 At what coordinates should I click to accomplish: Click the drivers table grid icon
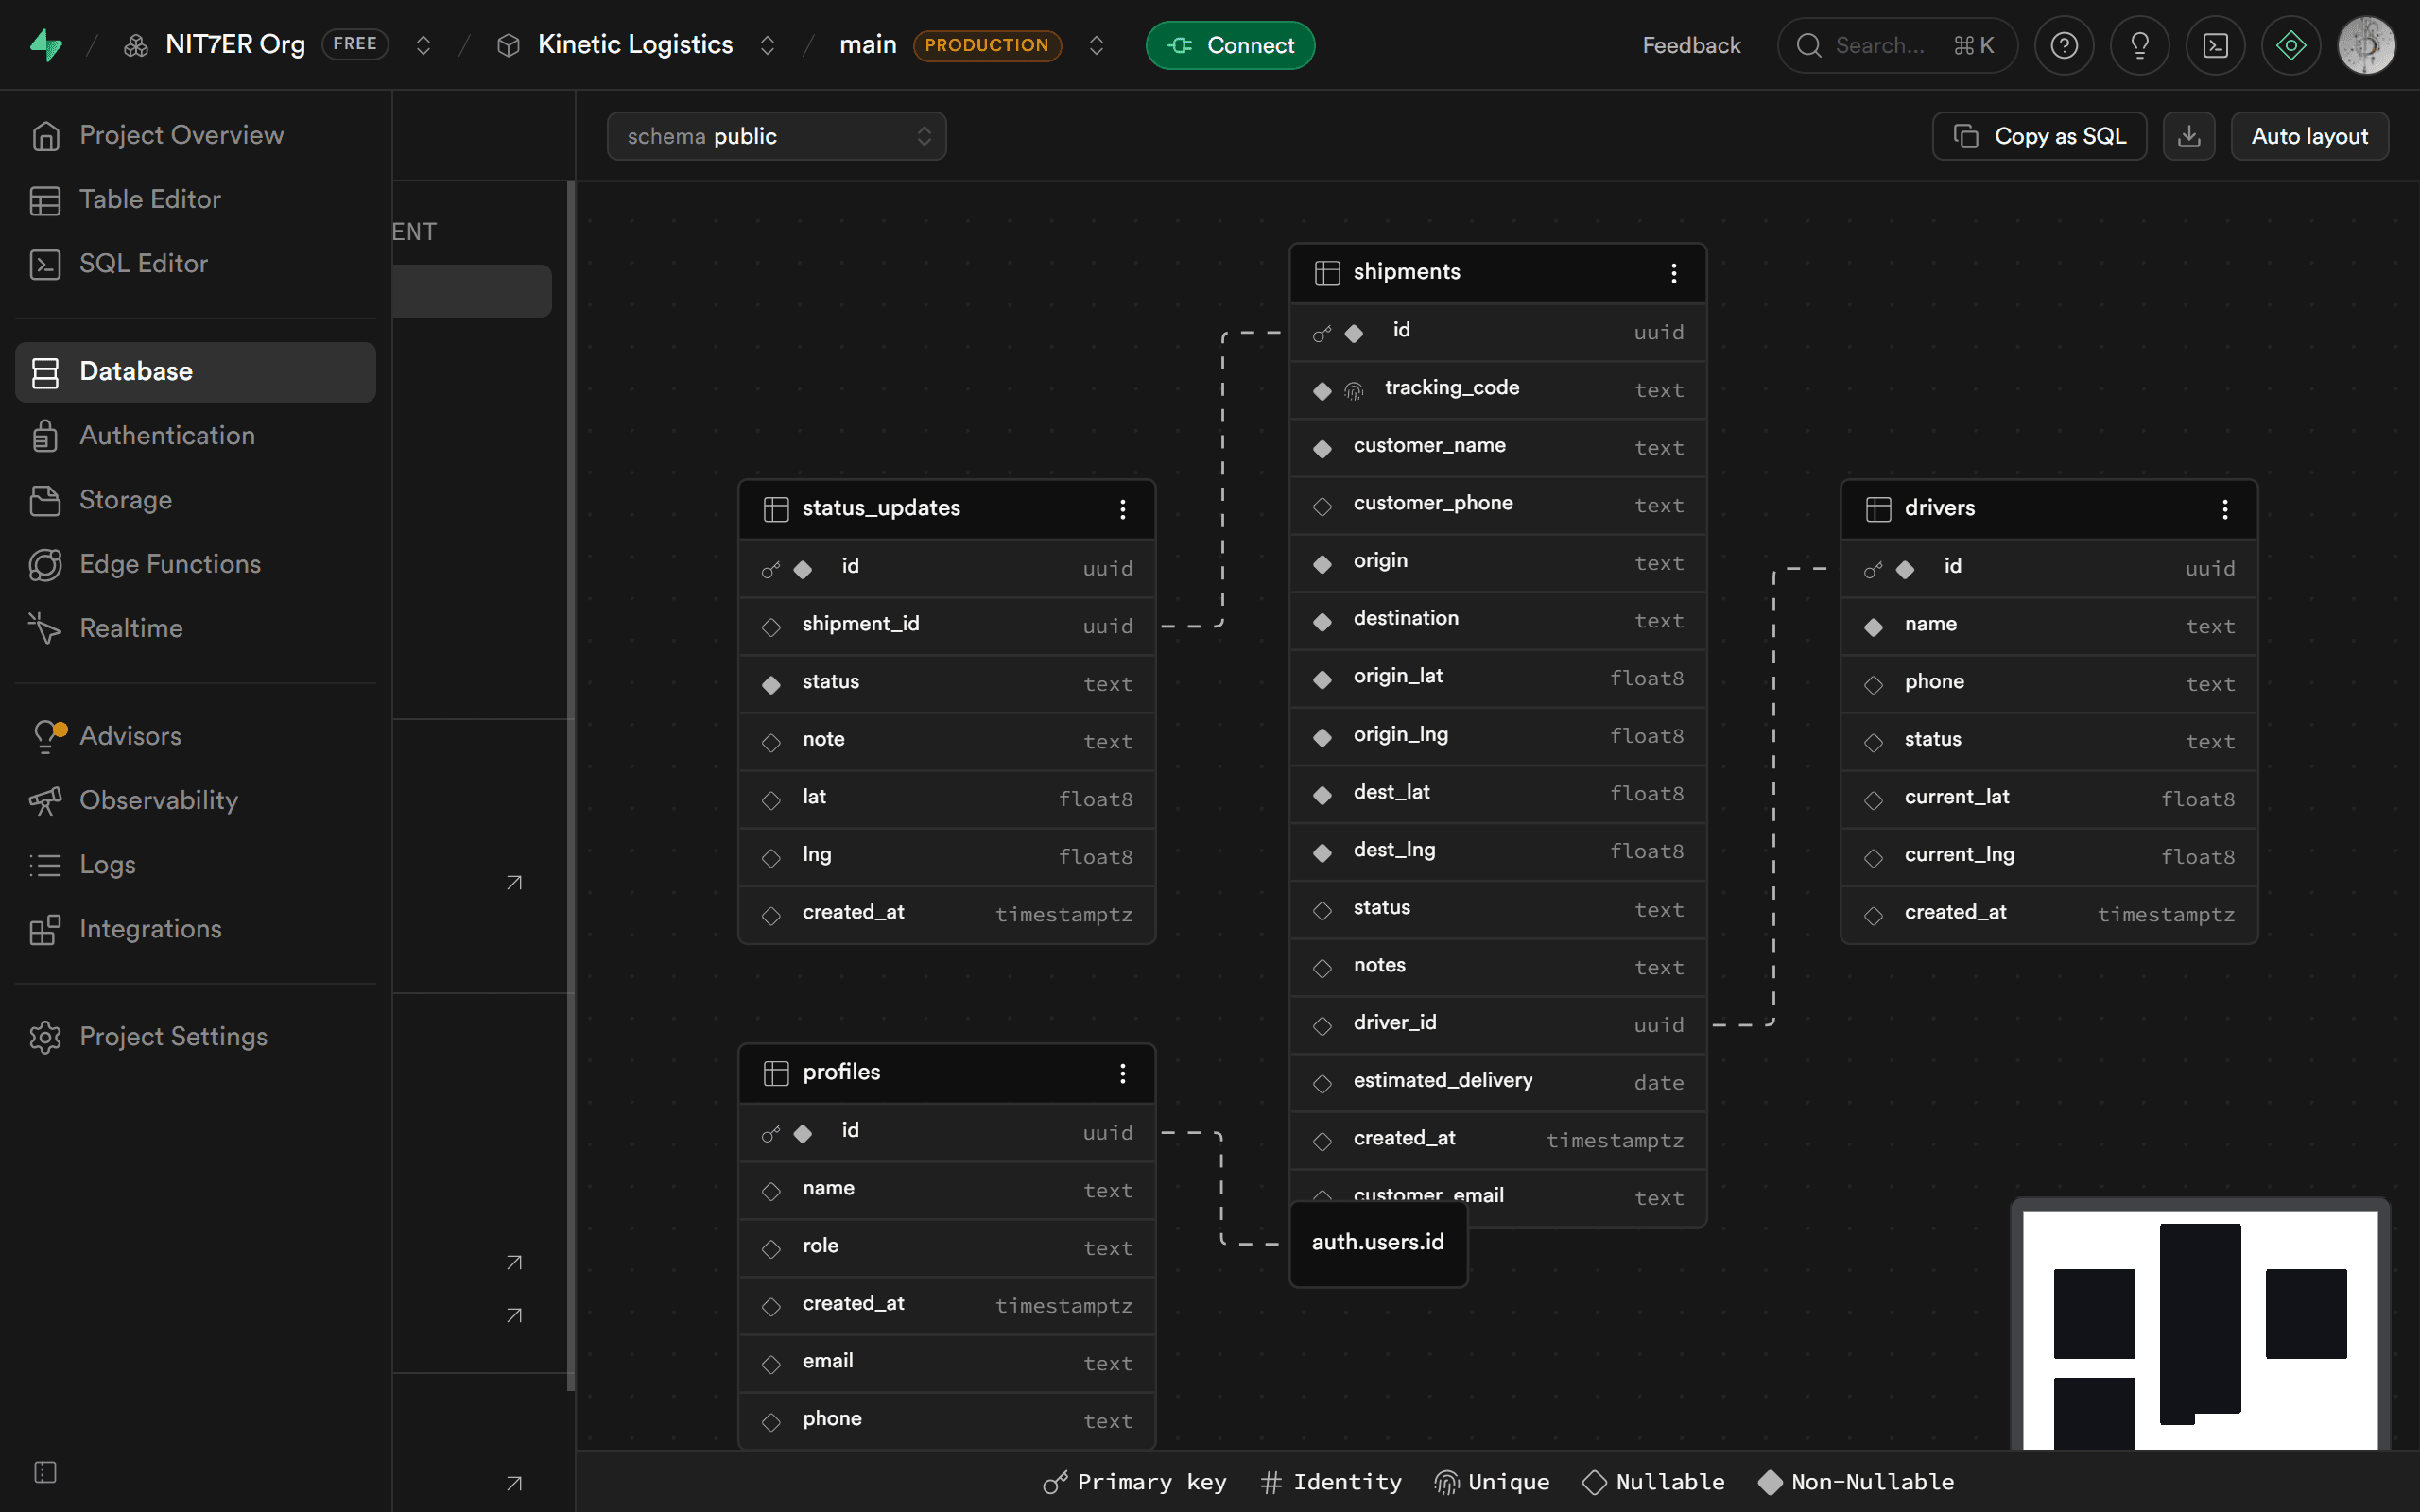[x=1878, y=509]
